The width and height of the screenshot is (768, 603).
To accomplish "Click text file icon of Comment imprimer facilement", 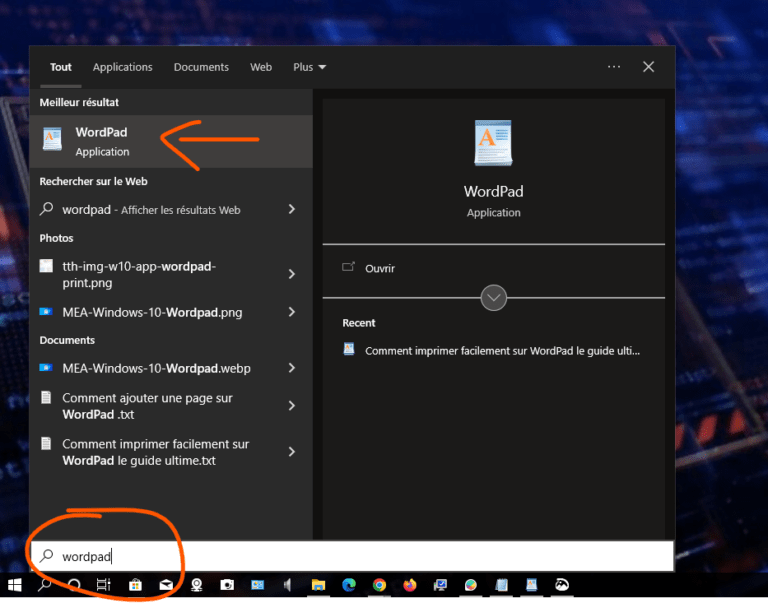I will click(46, 443).
